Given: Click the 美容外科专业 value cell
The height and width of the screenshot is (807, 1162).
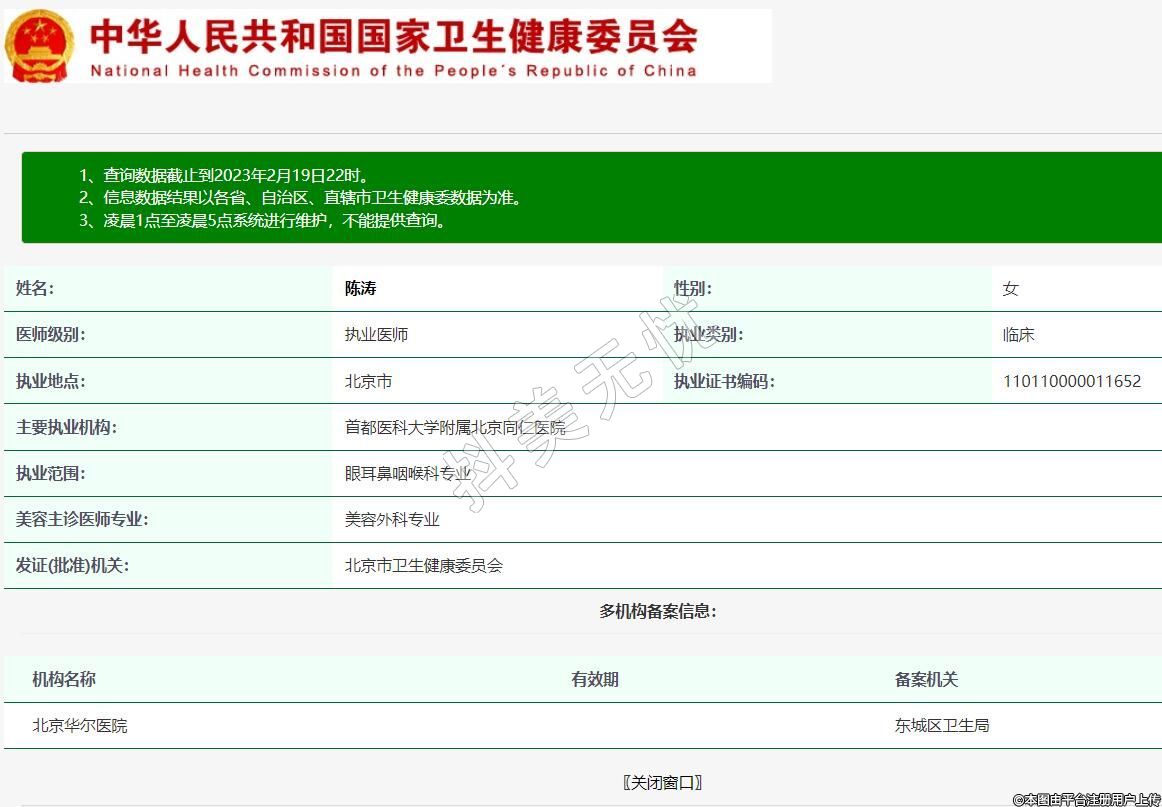Looking at the screenshot, I should [392, 519].
